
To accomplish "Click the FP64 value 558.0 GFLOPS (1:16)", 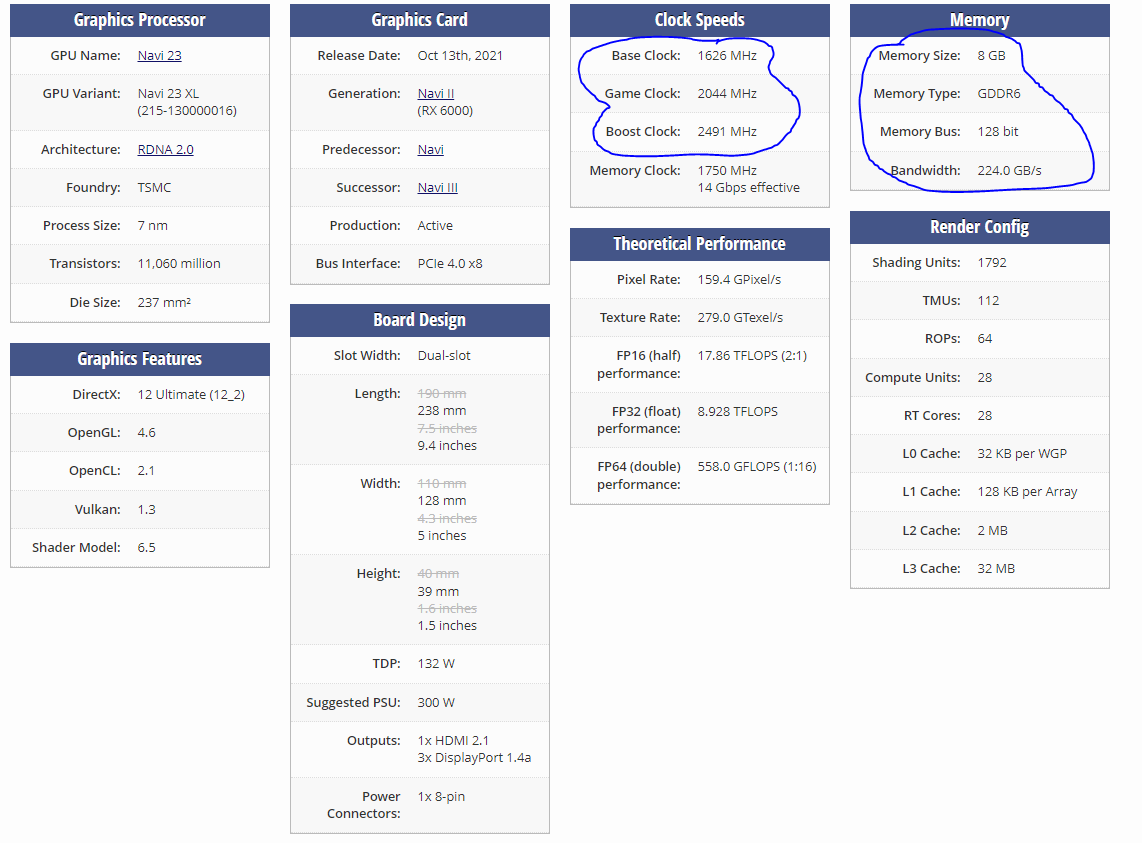I will click(757, 466).
